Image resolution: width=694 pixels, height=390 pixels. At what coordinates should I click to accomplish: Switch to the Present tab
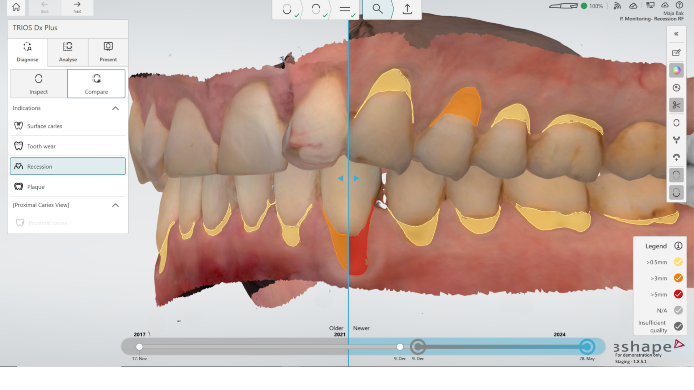(x=108, y=52)
